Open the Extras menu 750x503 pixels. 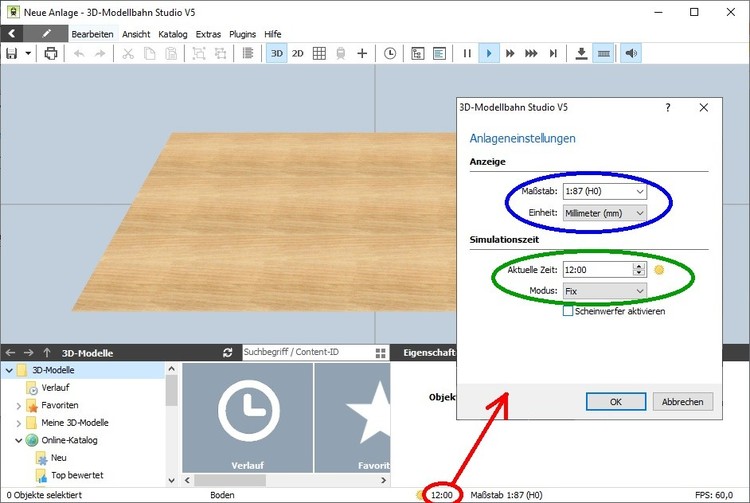(208, 34)
